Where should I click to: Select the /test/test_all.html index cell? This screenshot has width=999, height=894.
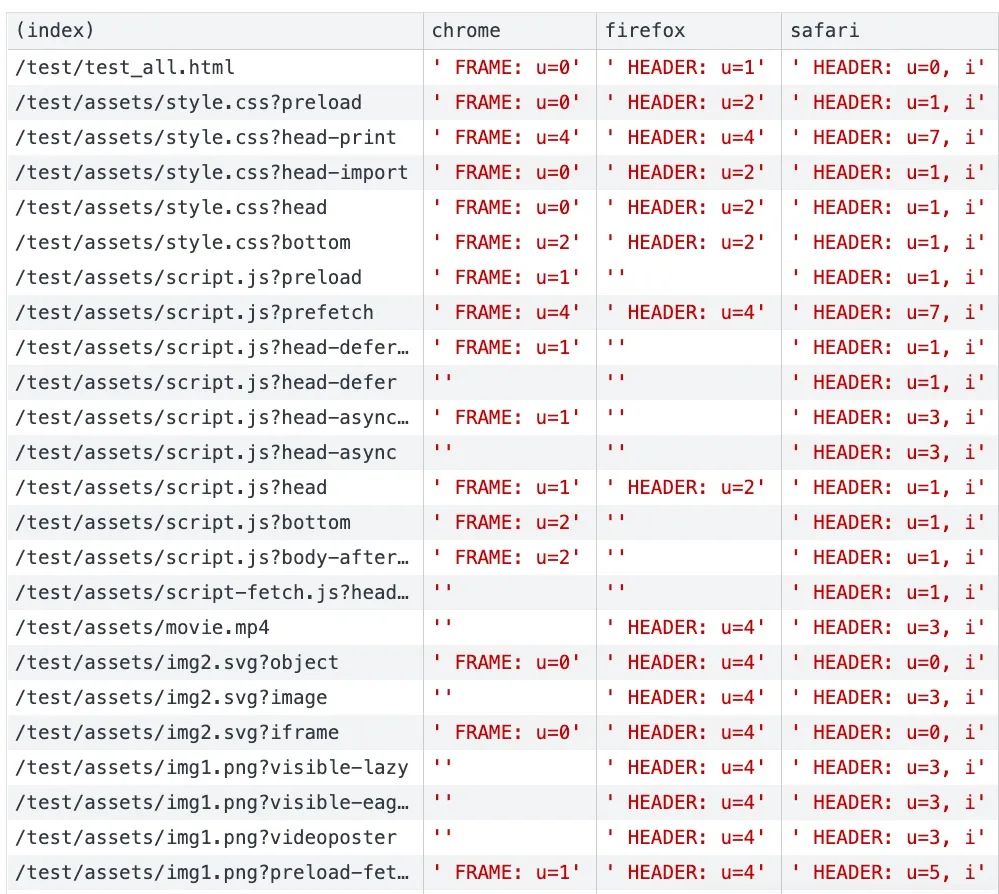point(125,67)
